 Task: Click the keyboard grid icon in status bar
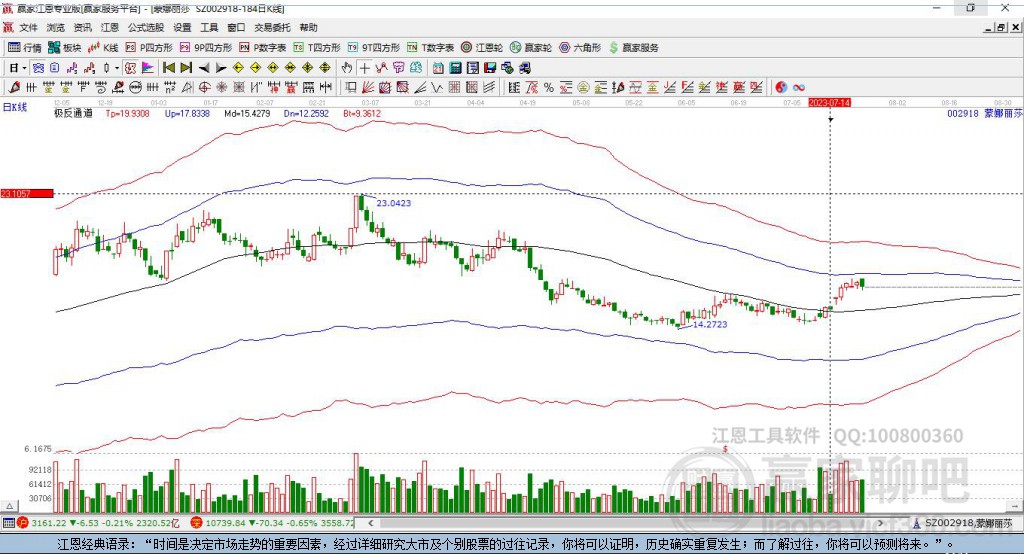tap(8, 523)
